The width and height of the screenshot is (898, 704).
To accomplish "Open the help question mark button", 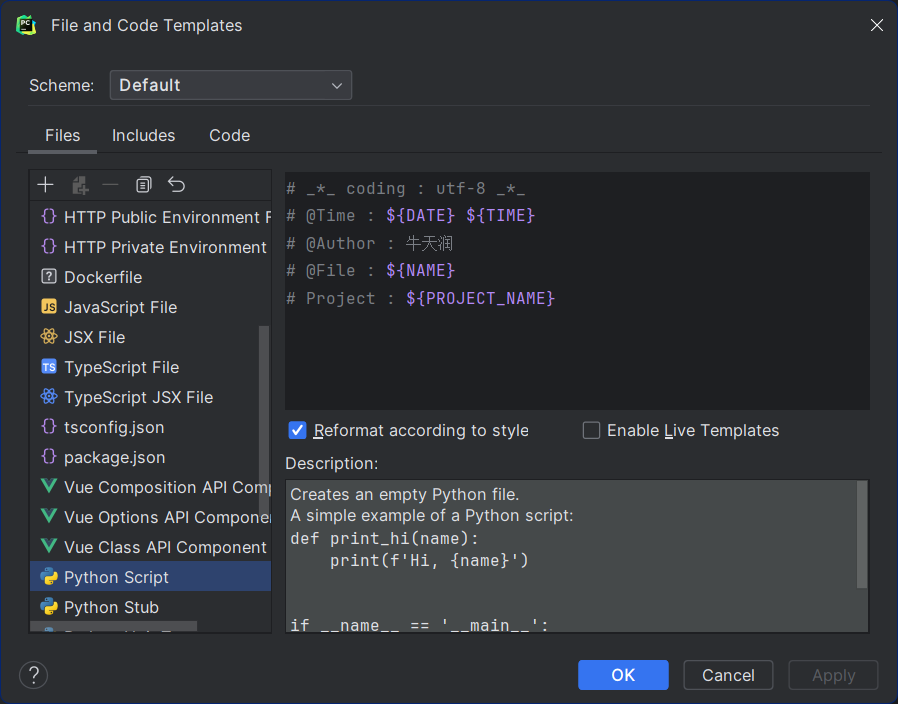I will pos(34,675).
